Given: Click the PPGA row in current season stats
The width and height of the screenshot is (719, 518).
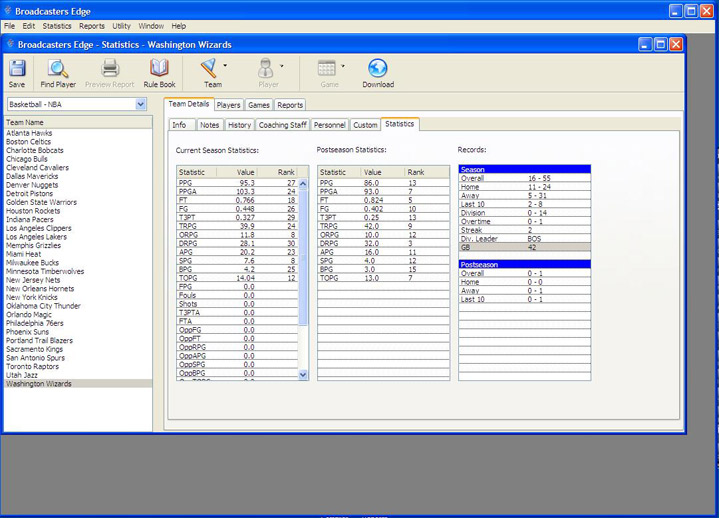Looking at the screenshot, I should click(238, 192).
